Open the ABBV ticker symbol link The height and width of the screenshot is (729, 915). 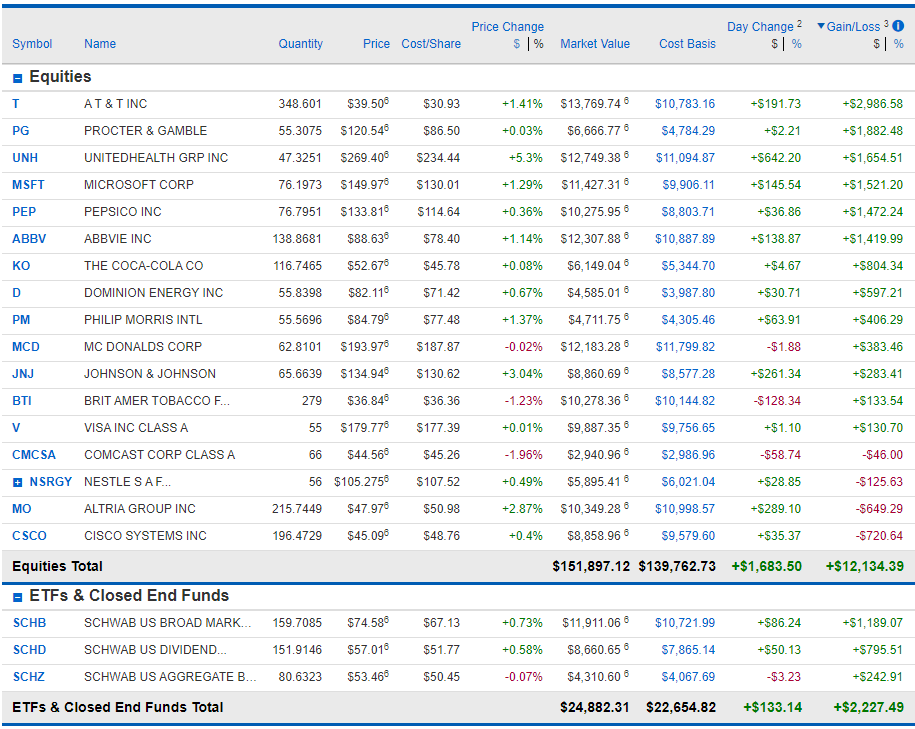29,239
